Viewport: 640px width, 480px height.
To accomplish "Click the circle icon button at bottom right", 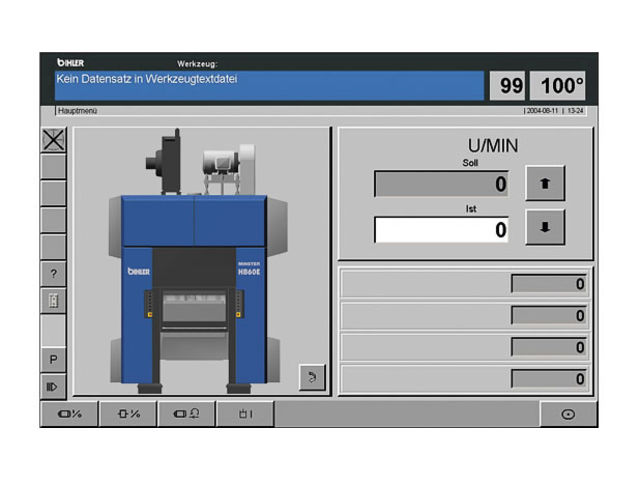I will [568, 414].
